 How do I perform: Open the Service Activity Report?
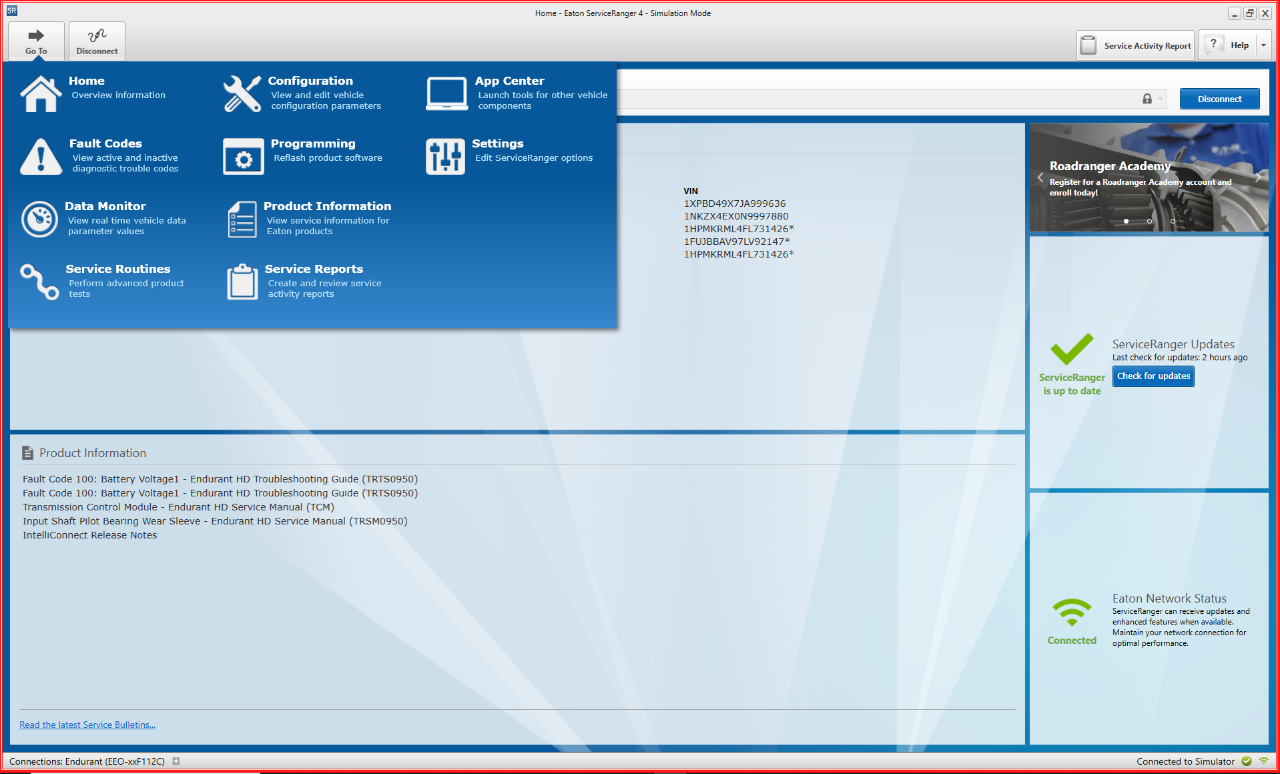[x=1135, y=46]
